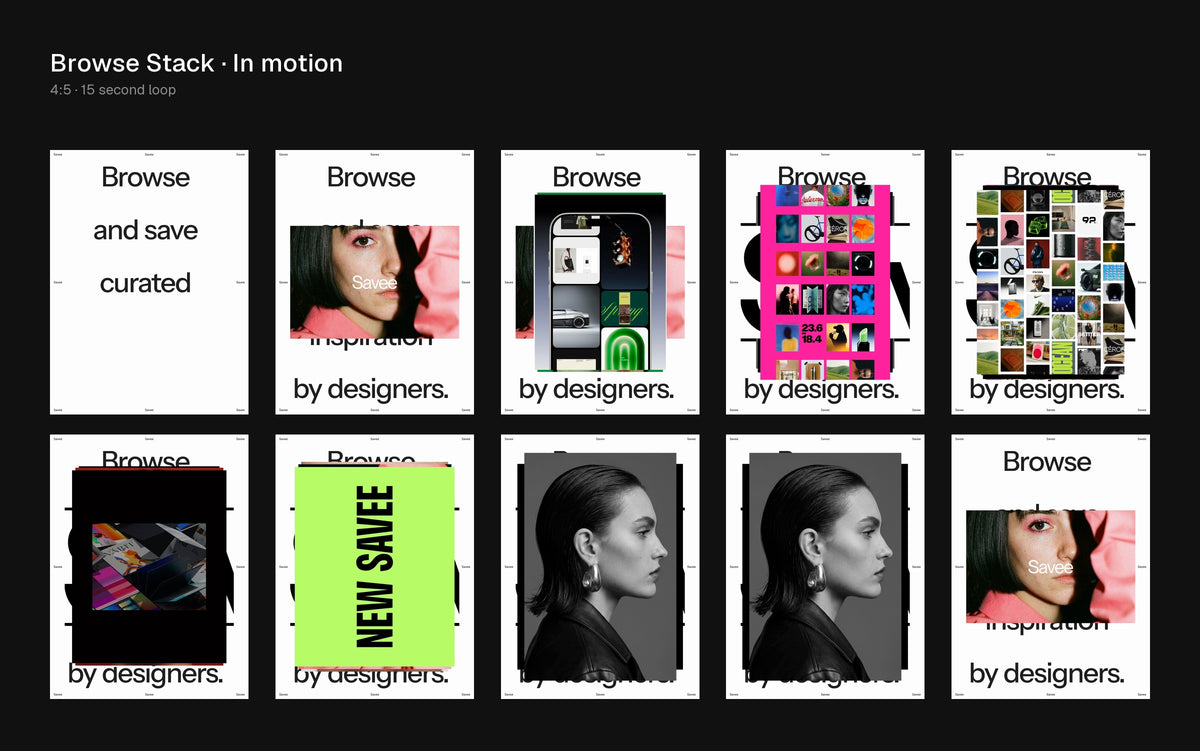Viewport: 1200px width, 751px height.
Task: Select the frame with the hot-pink image grid
Action: pos(825,282)
